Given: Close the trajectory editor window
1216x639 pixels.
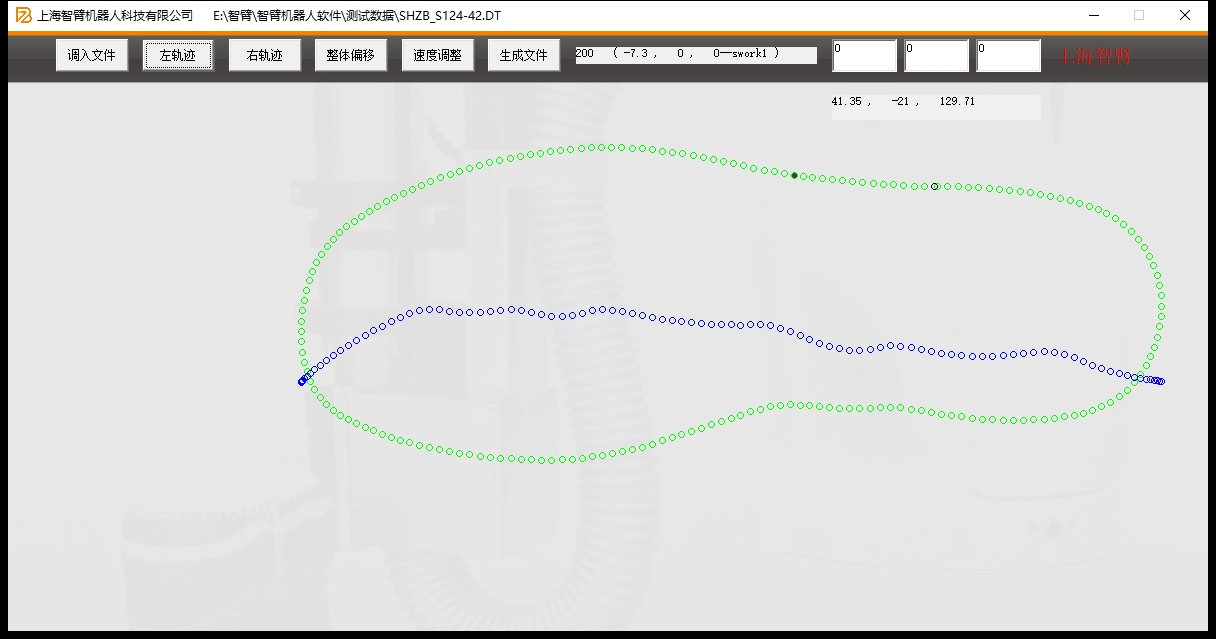Looking at the screenshot, I should 1185,16.
